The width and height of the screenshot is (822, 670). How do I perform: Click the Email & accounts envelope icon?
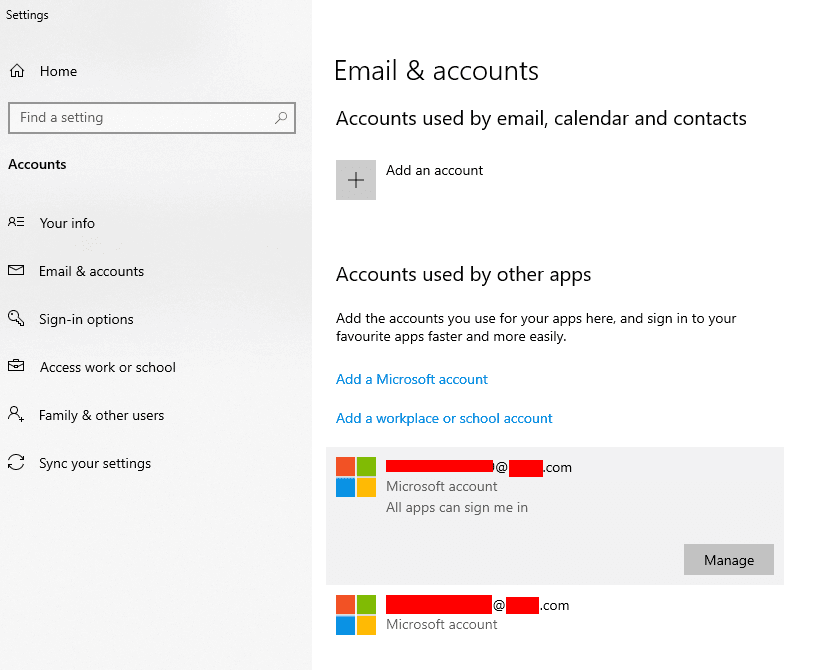point(16,271)
